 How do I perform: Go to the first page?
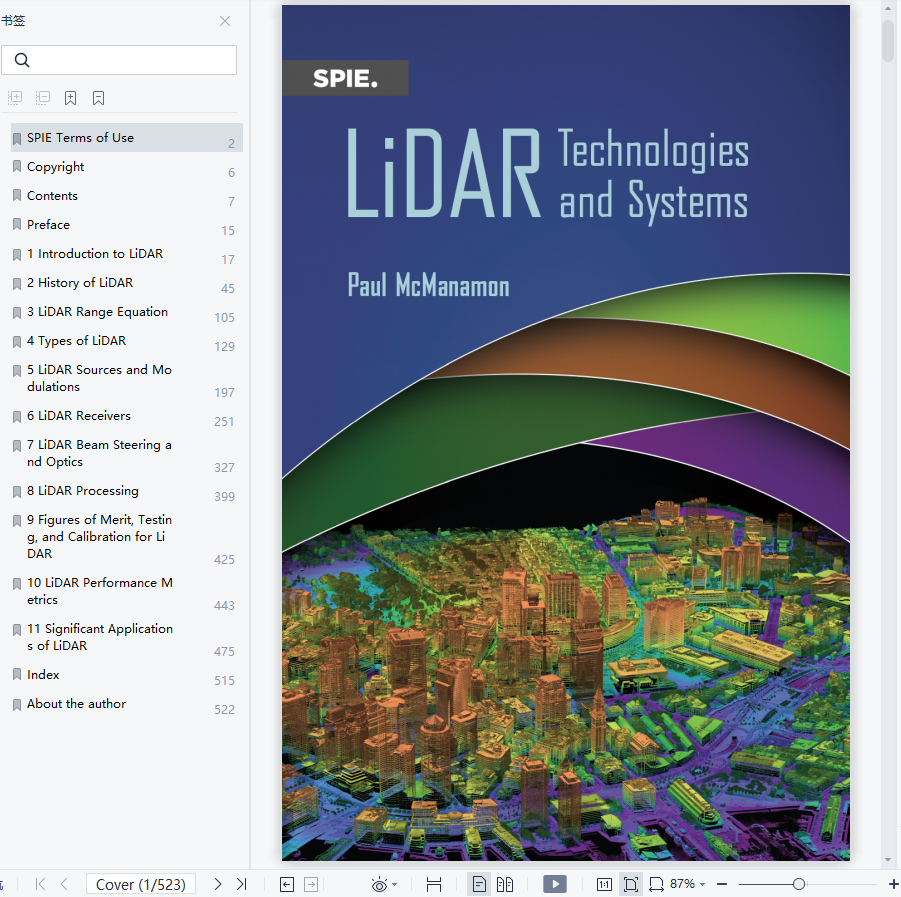click(x=40, y=884)
